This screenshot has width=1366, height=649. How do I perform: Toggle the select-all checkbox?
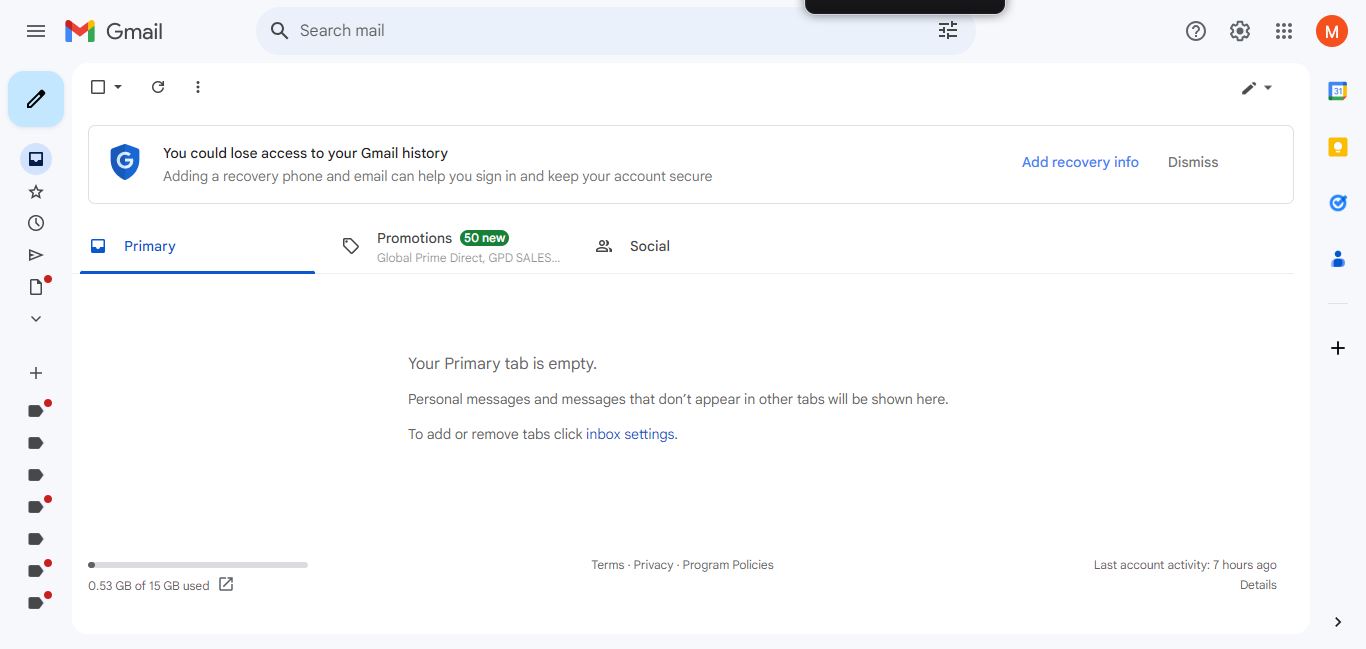98,87
